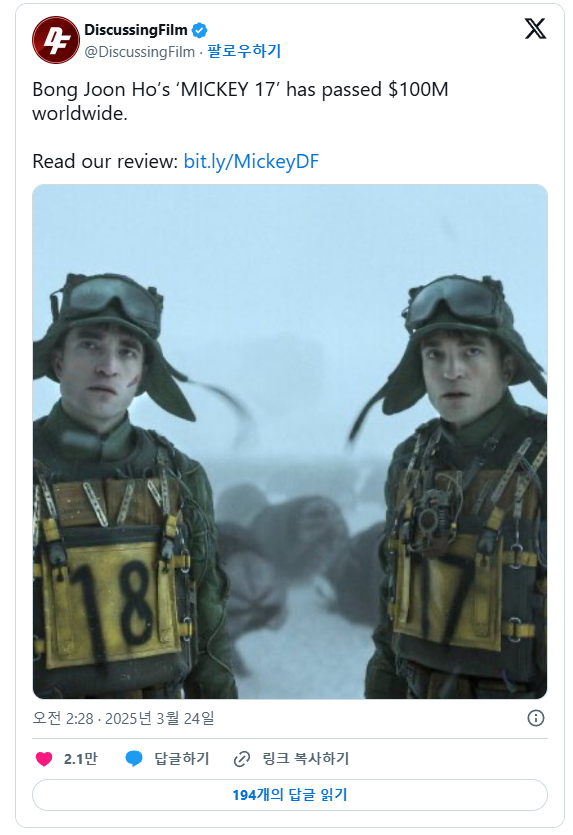Follow the account via 팔로우하기
The image size is (573, 835).
pyautogui.click(x=244, y=51)
